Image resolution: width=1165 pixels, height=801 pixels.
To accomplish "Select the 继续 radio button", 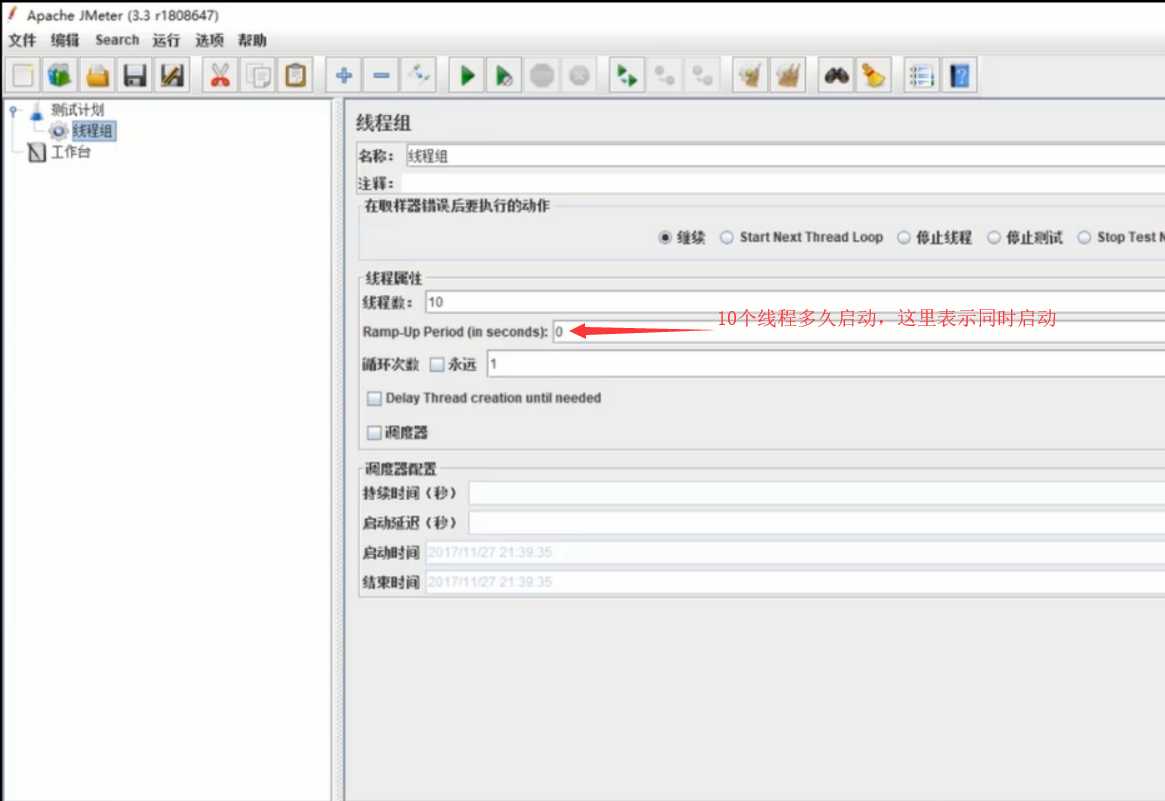I will (x=665, y=238).
